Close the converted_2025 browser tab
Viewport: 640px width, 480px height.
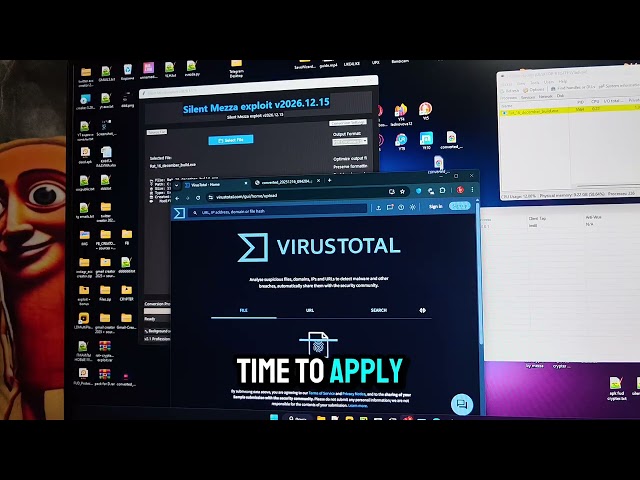point(318,180)
